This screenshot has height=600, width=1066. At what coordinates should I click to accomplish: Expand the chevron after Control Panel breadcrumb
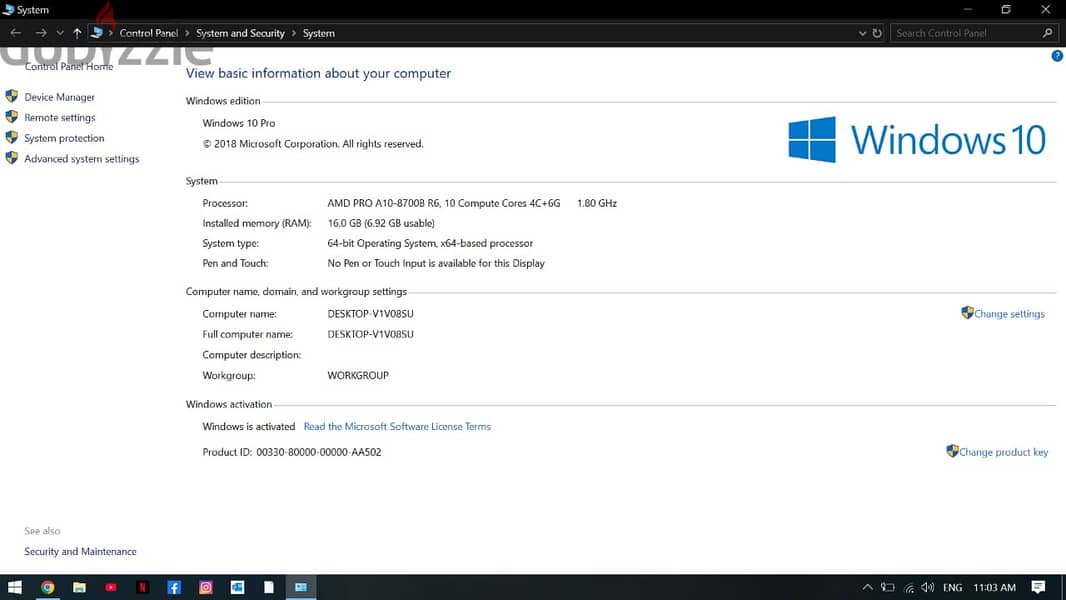[x=187, y=33]
